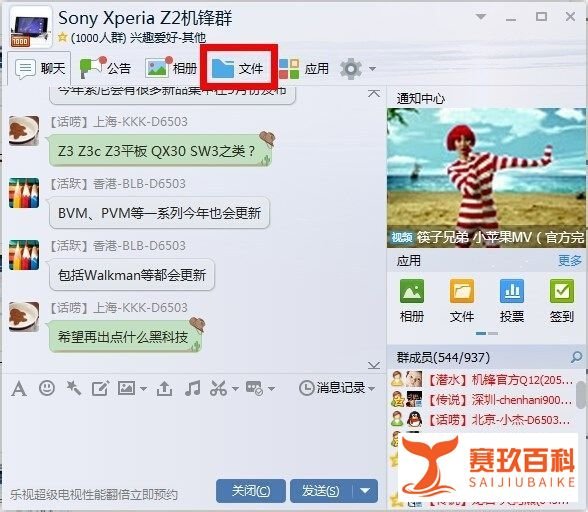Click the Sony Xperia Z2机锋群 title
The width and height of the screenshot is (588, 512).
[145, 18]
